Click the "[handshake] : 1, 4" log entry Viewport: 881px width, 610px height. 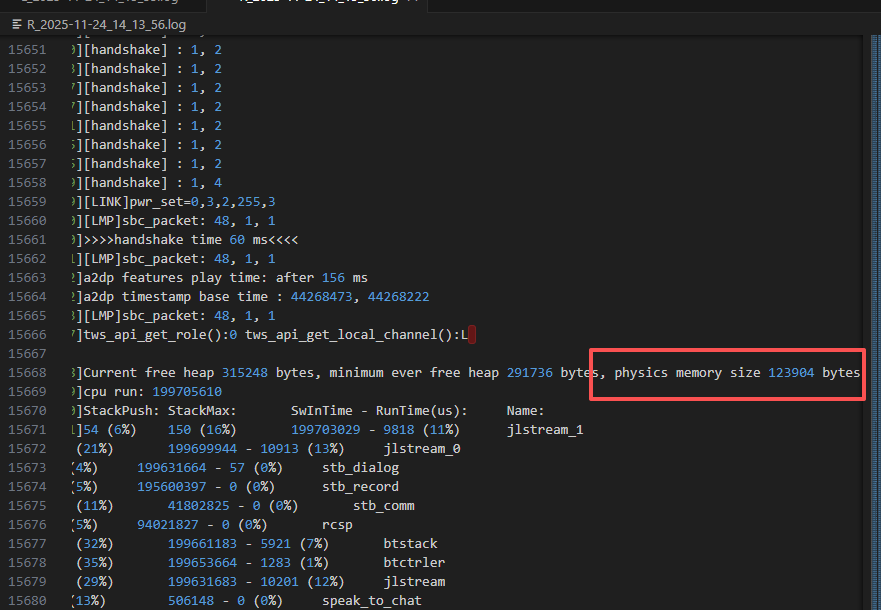(152, 183)
